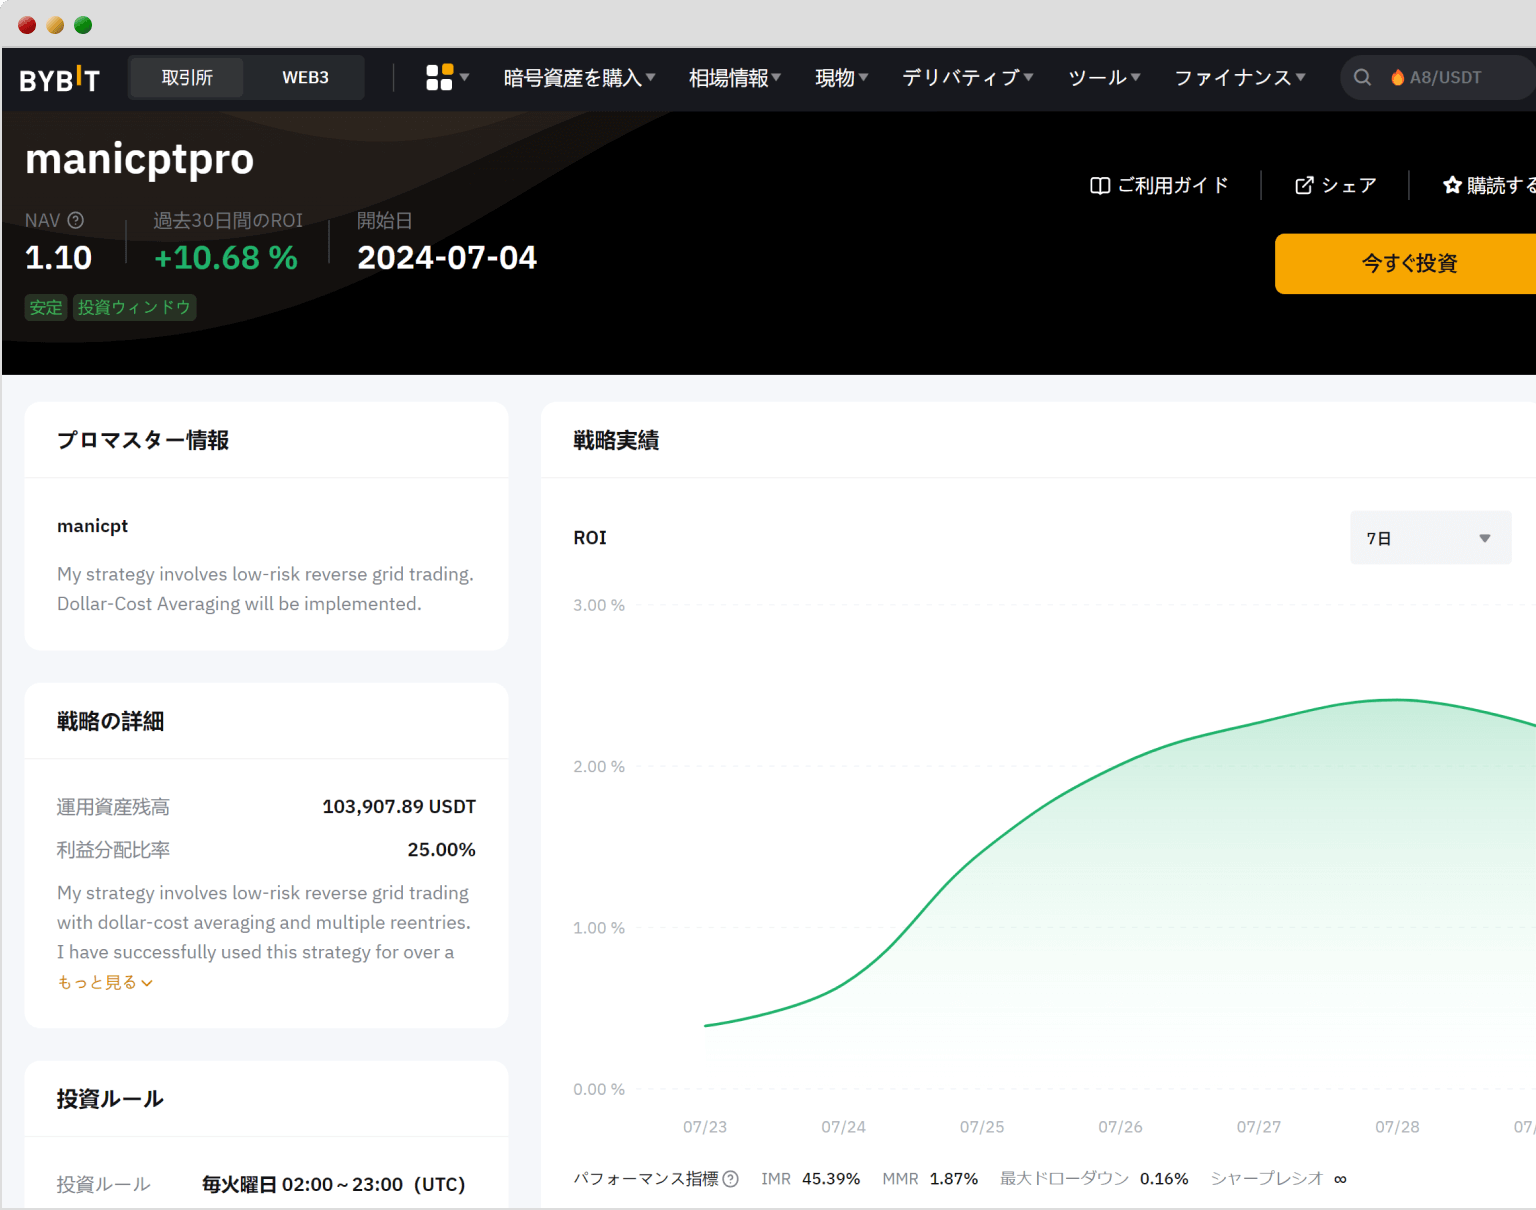Click the シャープレシオ ∞ value
Viewport: 1536px width, 1210px height.
pos(1340,1179)
